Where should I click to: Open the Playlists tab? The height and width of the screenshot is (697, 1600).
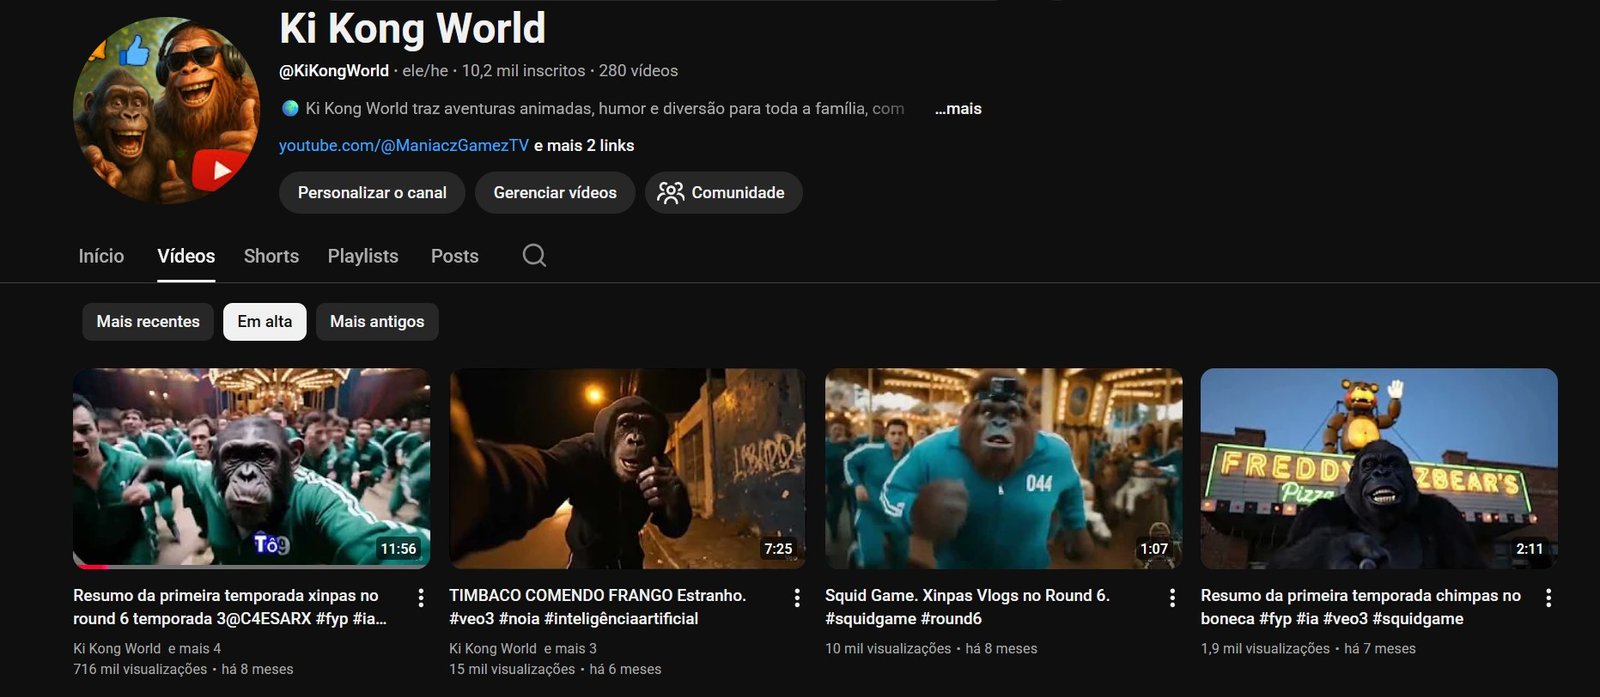pyautogui.click(x=363, y=256)
